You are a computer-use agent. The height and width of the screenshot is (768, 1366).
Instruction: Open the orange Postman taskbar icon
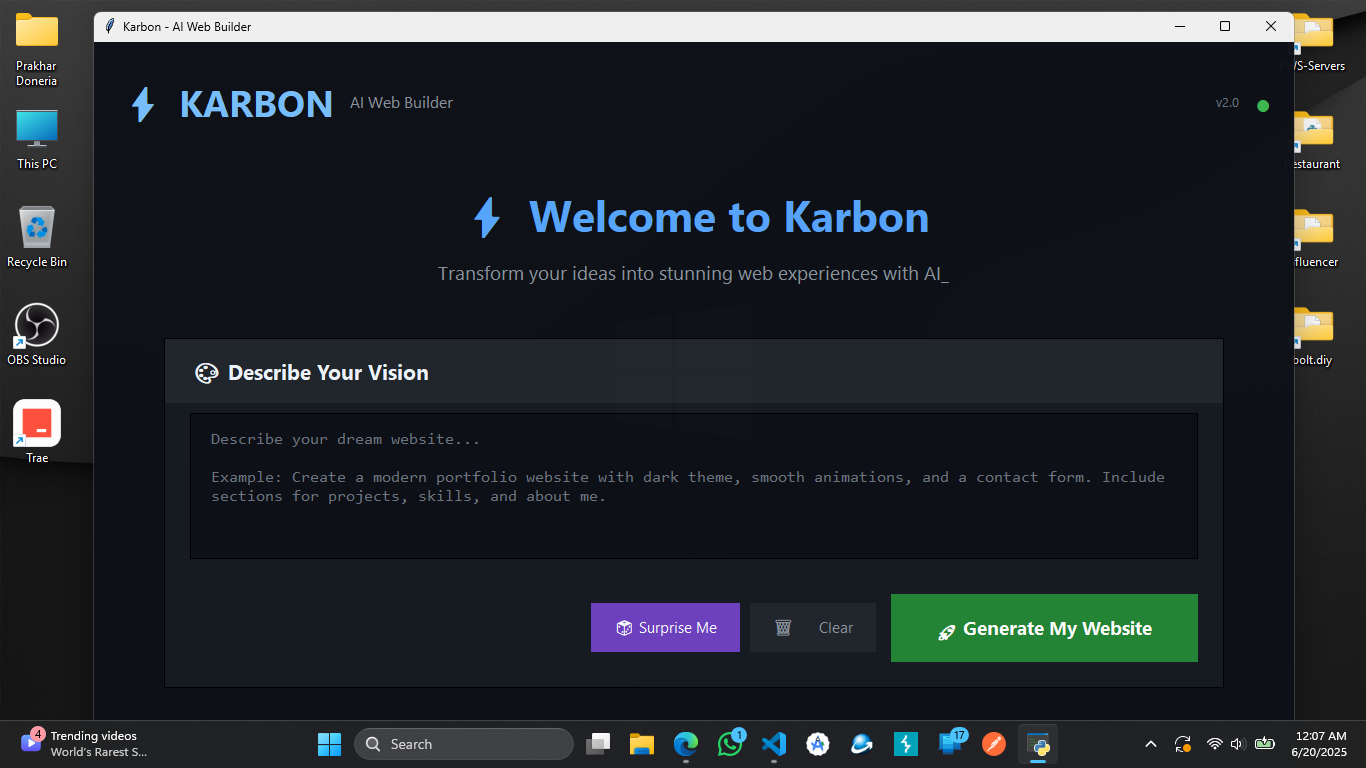click(994, 744)
